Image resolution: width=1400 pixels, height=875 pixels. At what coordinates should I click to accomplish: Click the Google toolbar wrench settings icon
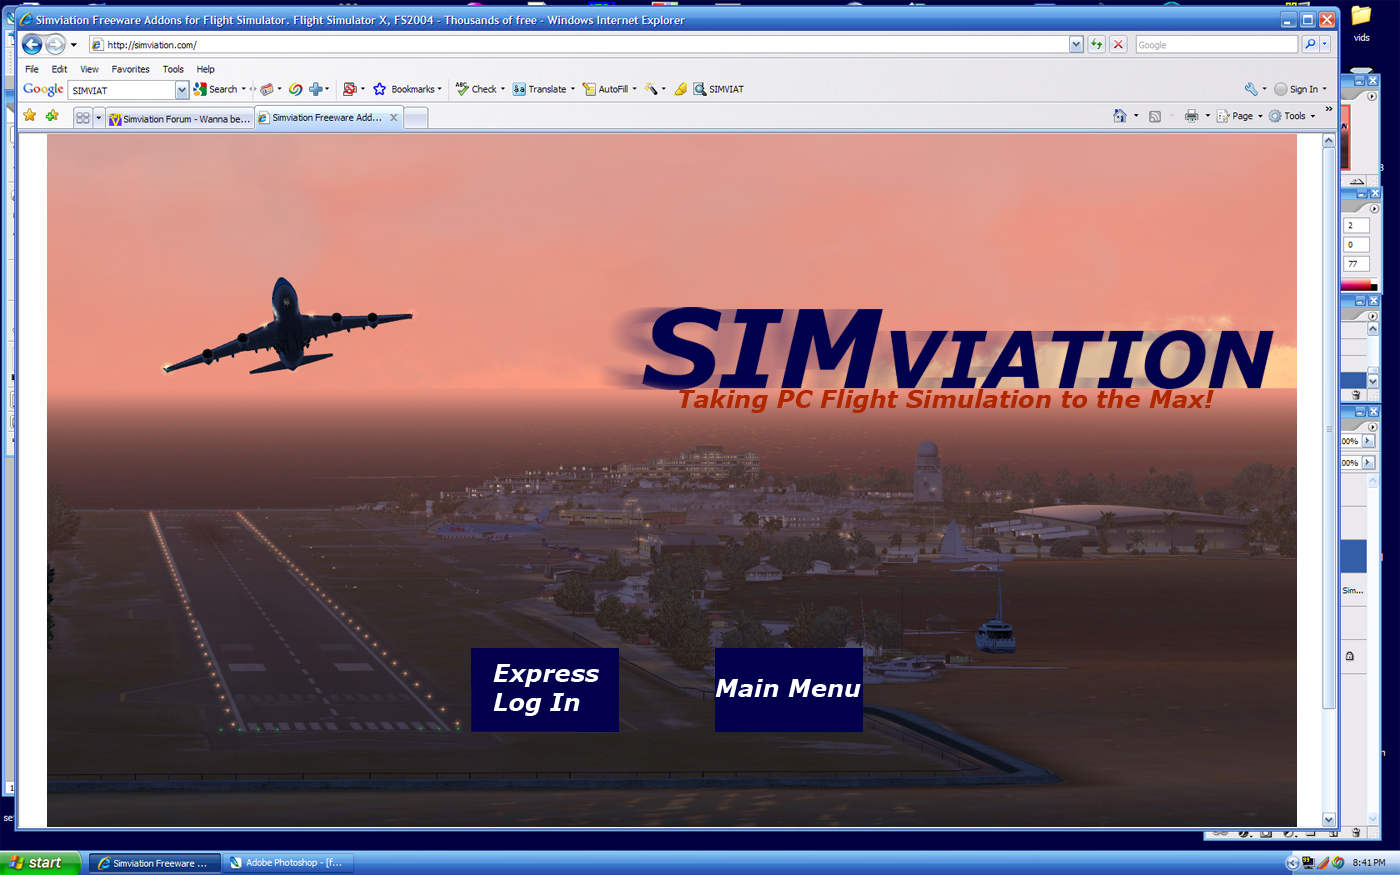click(x=1250, y=89)
